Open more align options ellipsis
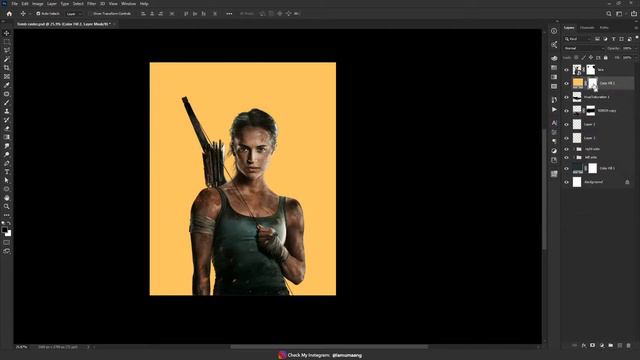Viewport: 640px width, 360px height. pos(229,13)
